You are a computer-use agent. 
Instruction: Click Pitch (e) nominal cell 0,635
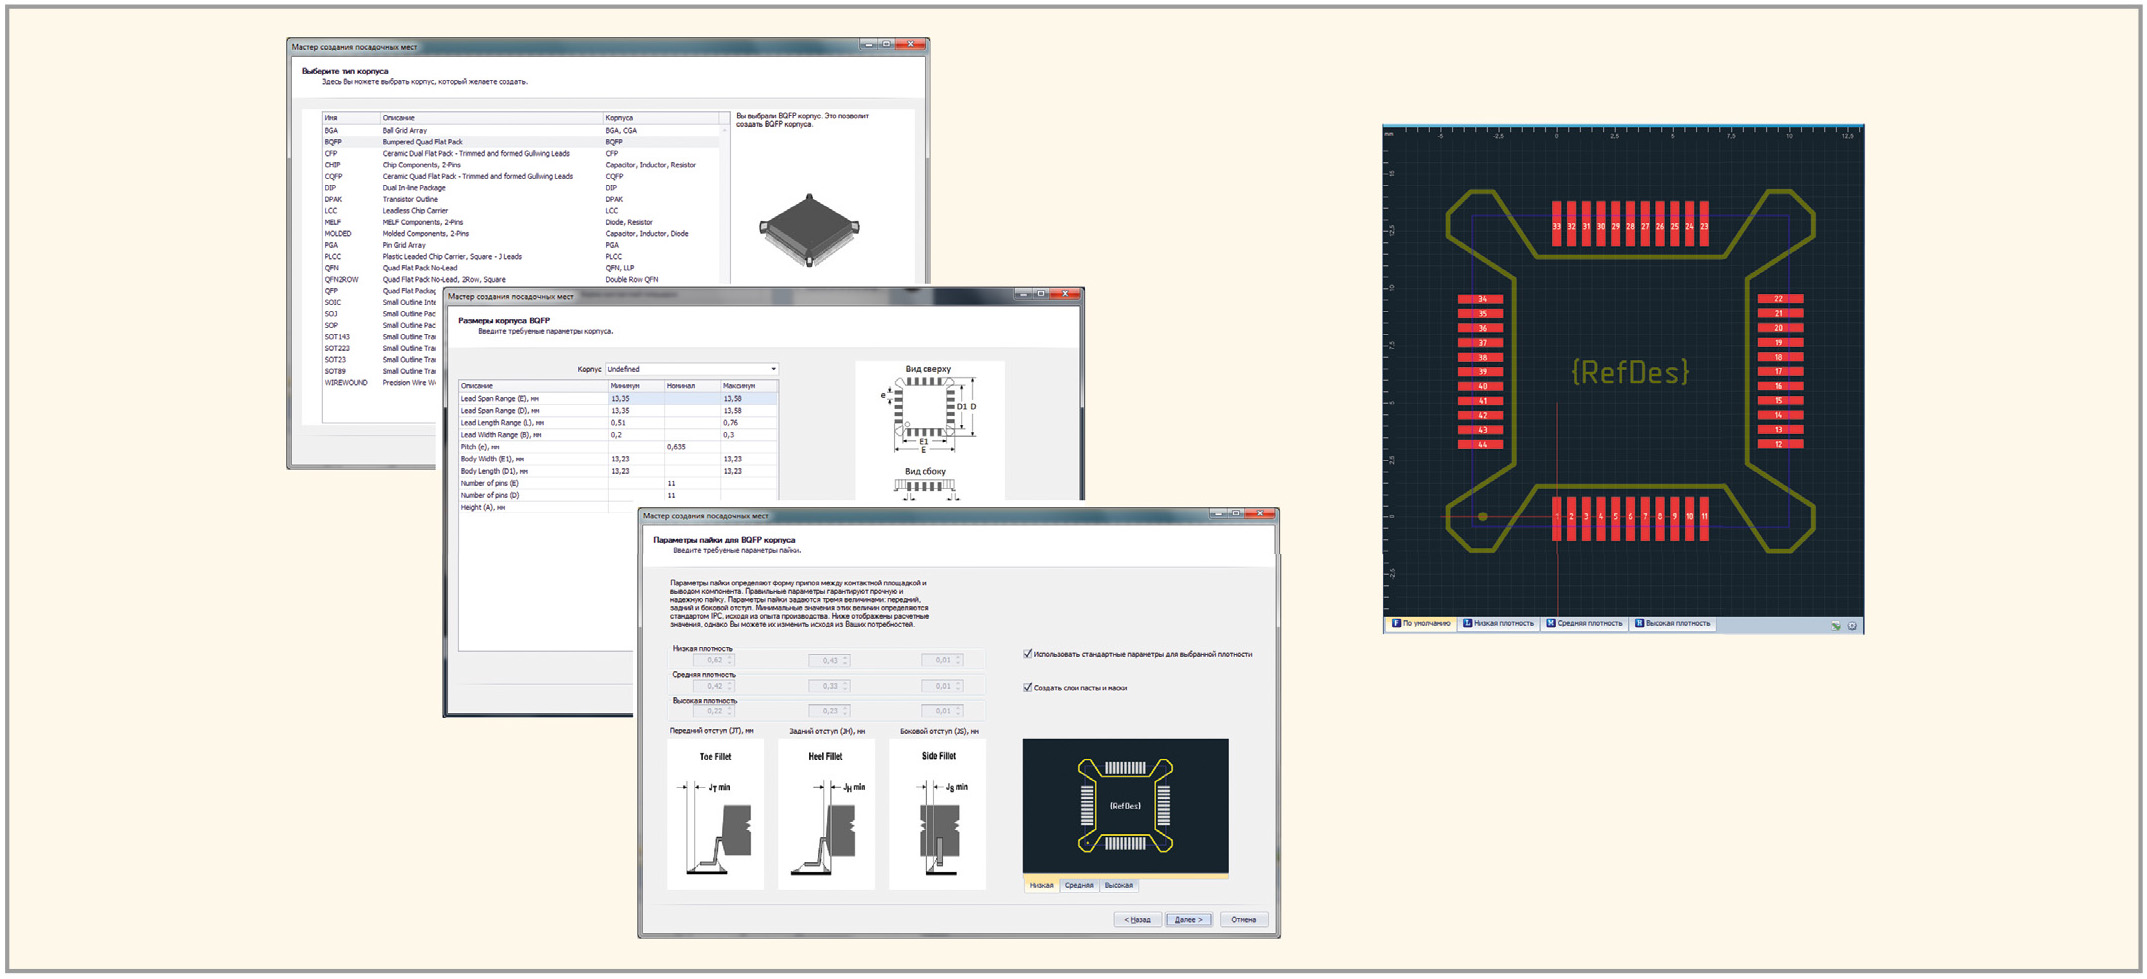692,447
